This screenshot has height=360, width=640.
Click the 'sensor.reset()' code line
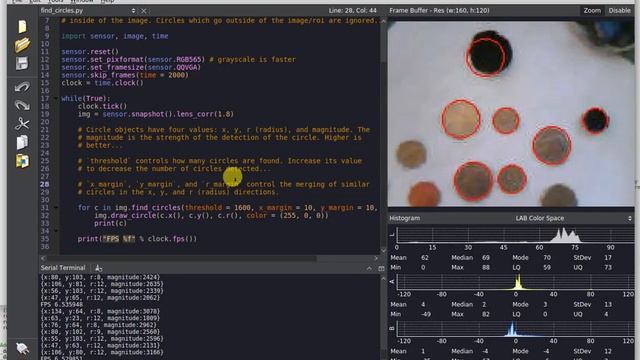(90, 52)
